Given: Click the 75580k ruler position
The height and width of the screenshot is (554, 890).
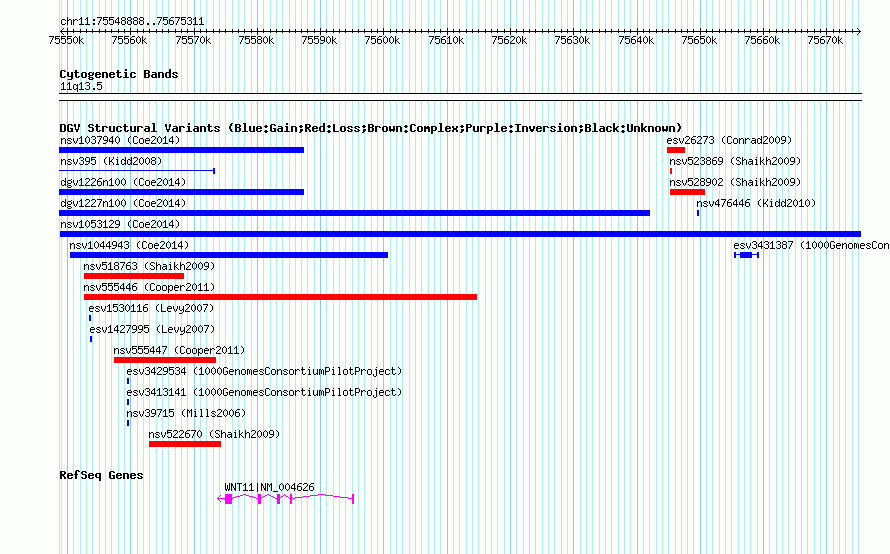Looking at the screenshot, I should 256,40.
